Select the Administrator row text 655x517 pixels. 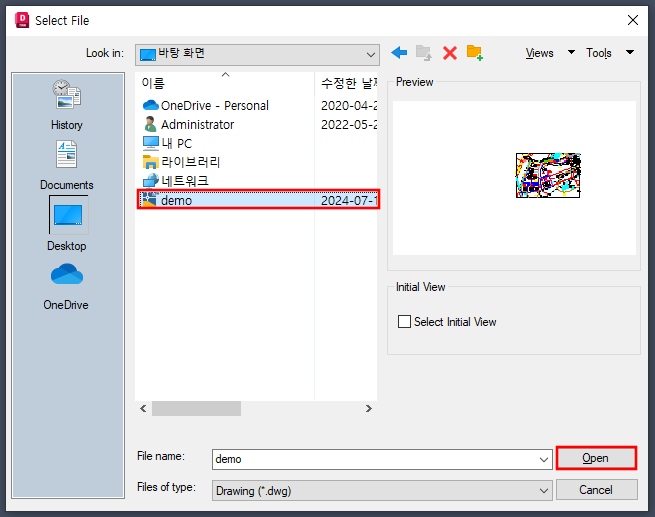197,124
